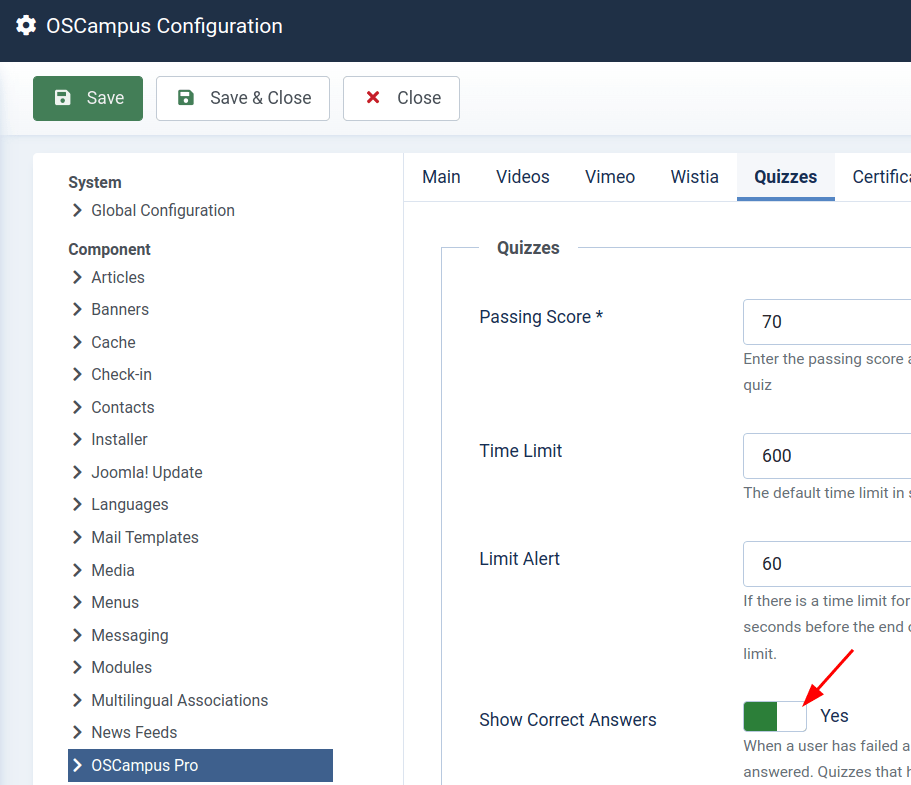Expand the Installer chevron

click(x=77, y=439)
